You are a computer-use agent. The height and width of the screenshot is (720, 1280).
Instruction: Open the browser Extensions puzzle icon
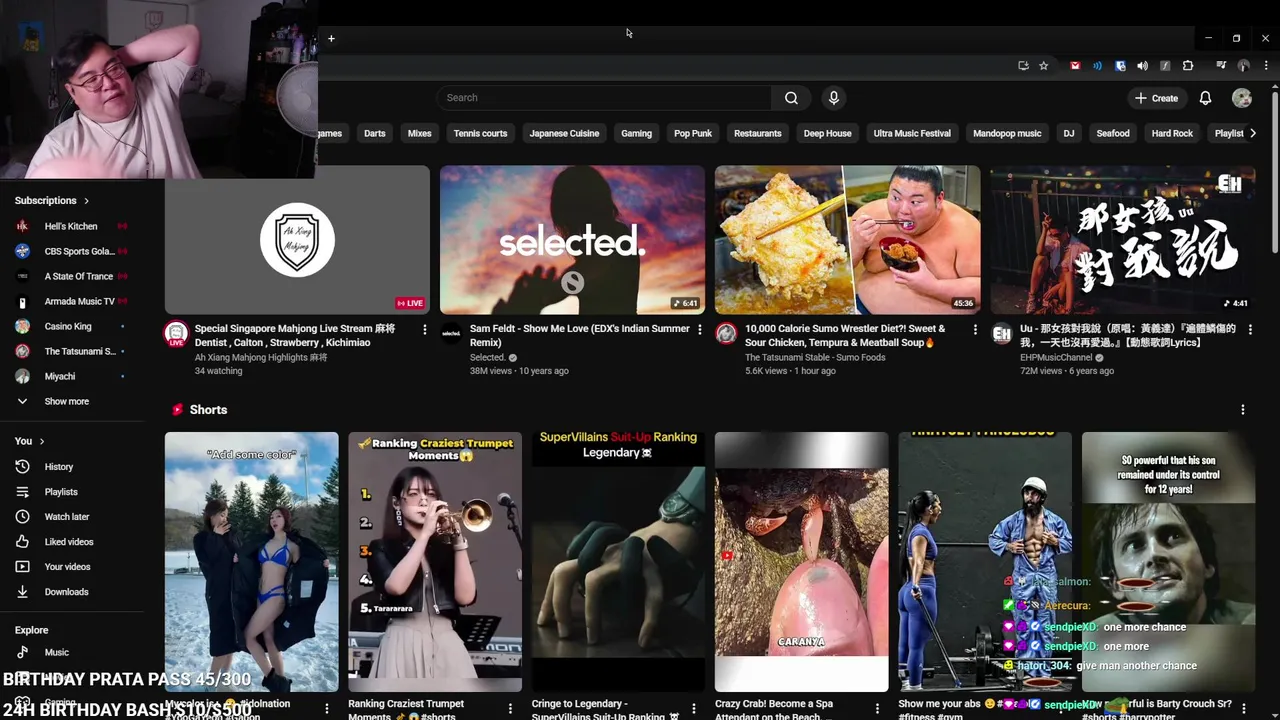tap(1188, 66)
